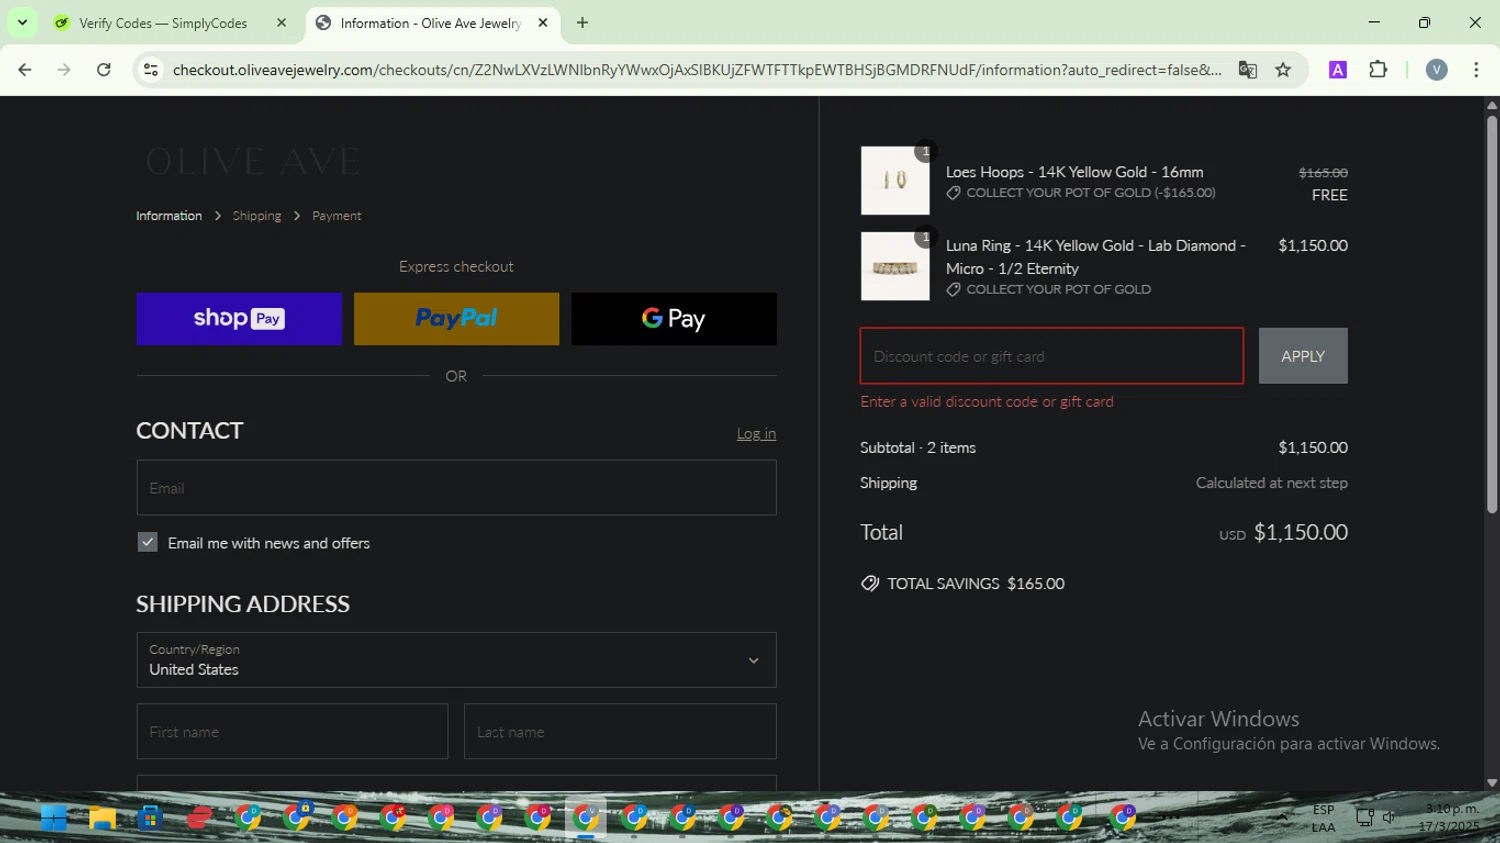1500x843 pixels.
Task: Close the Verify Codes — SimplyCodes tab
Action: click(x=281, y=23)
